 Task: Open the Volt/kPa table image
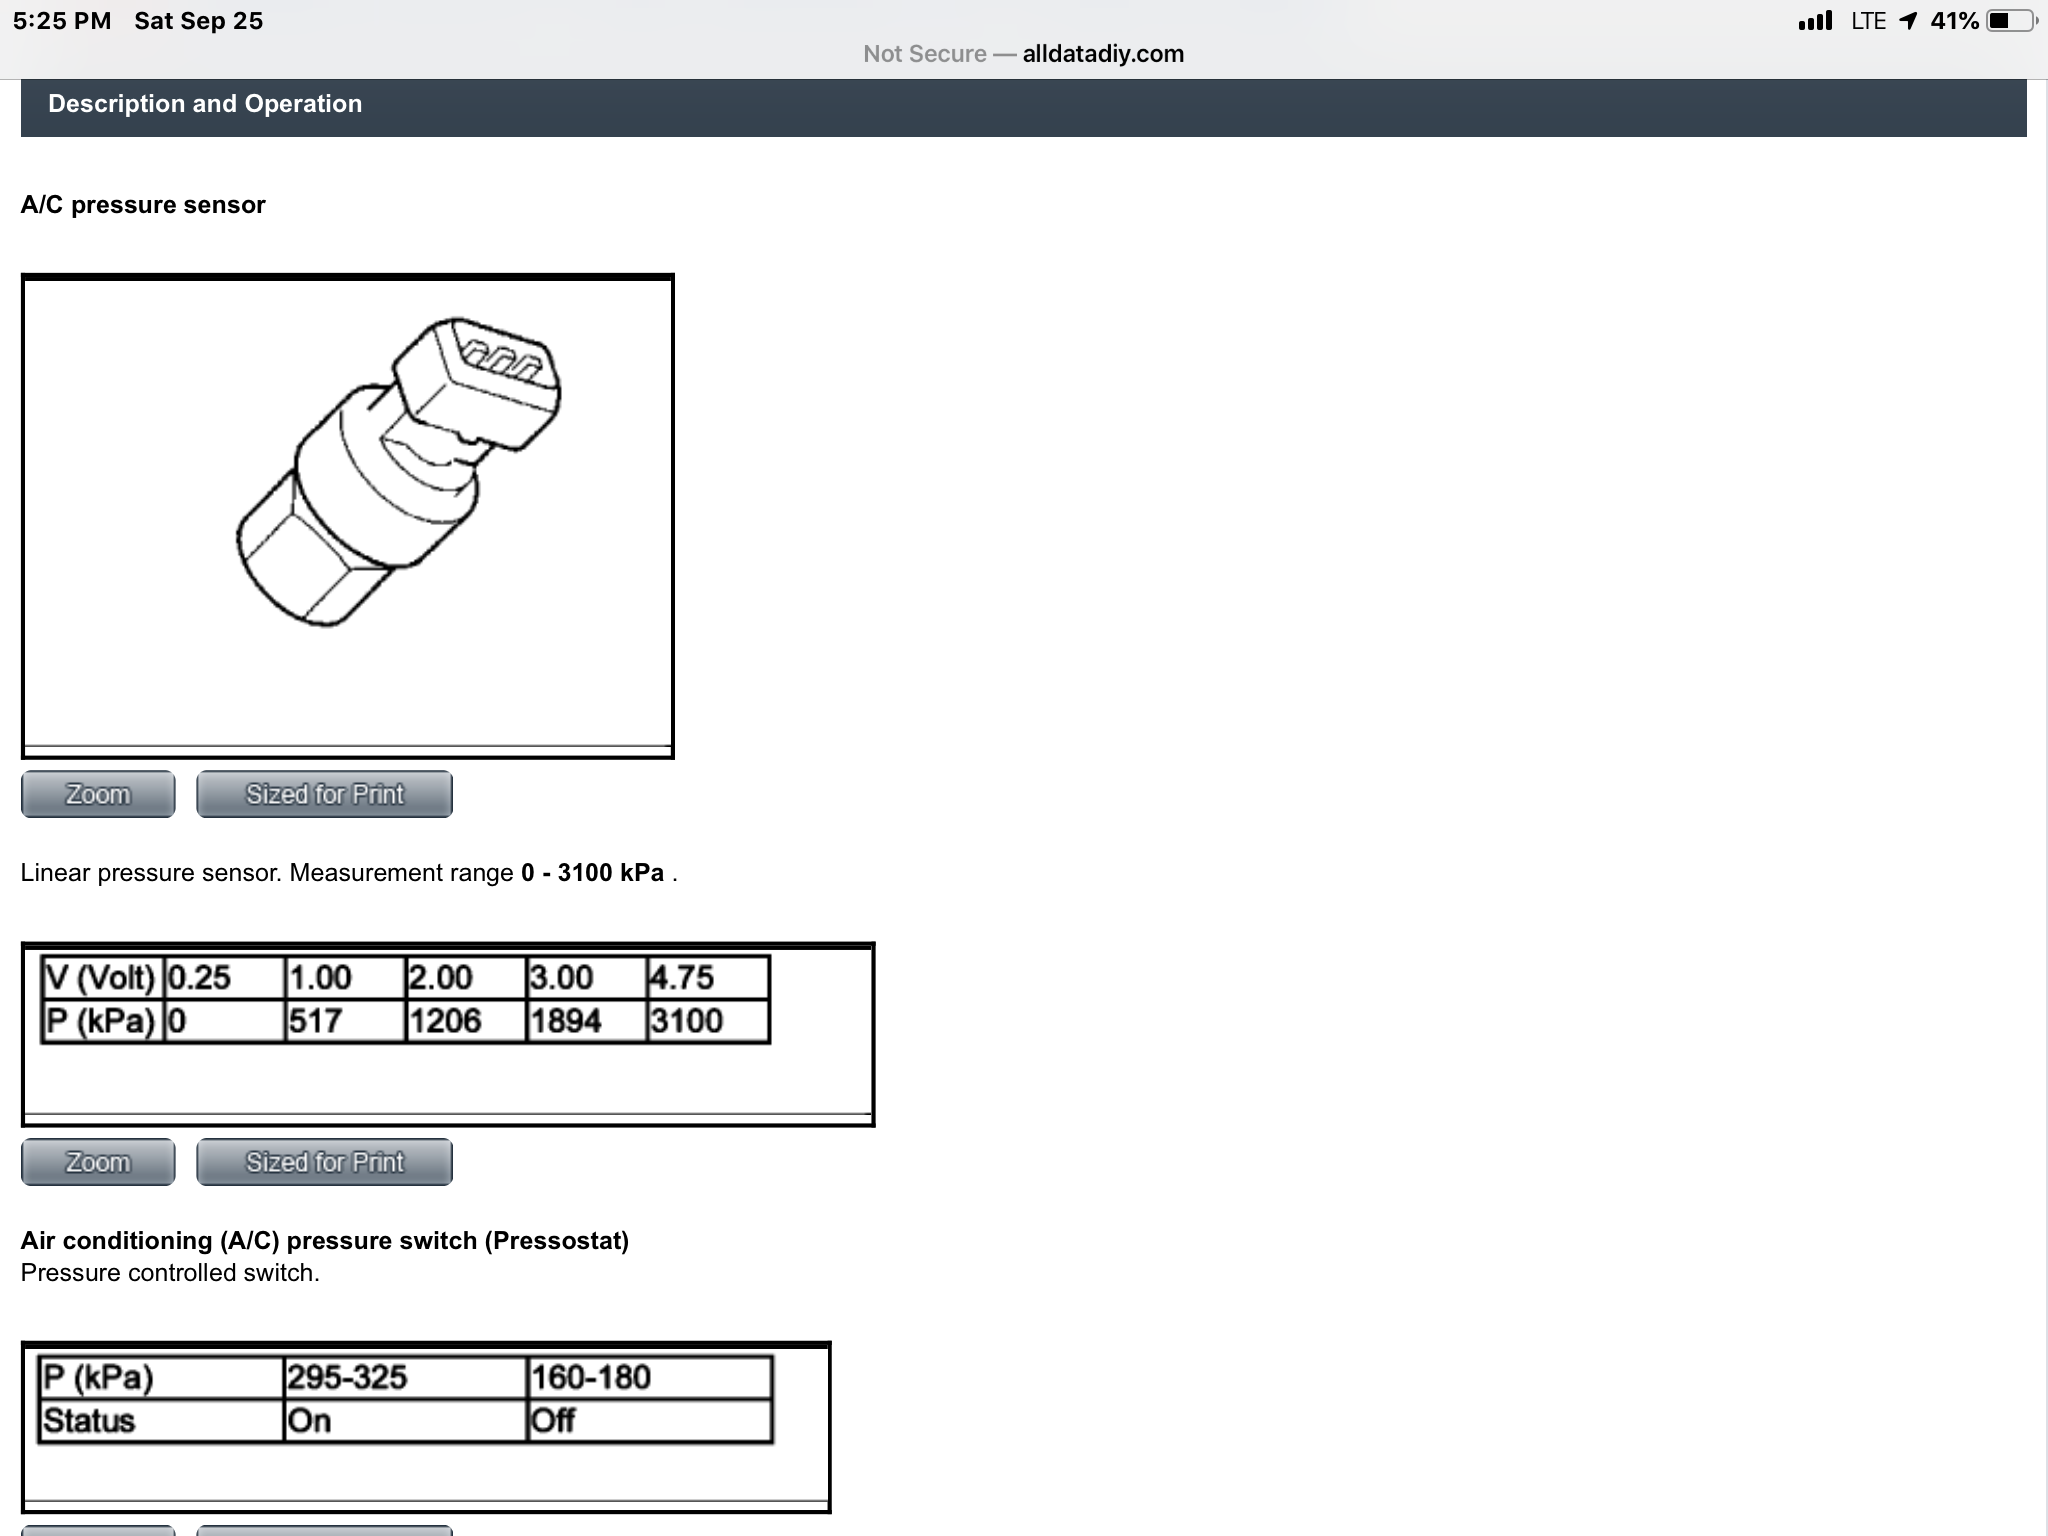pos(447,1034)
